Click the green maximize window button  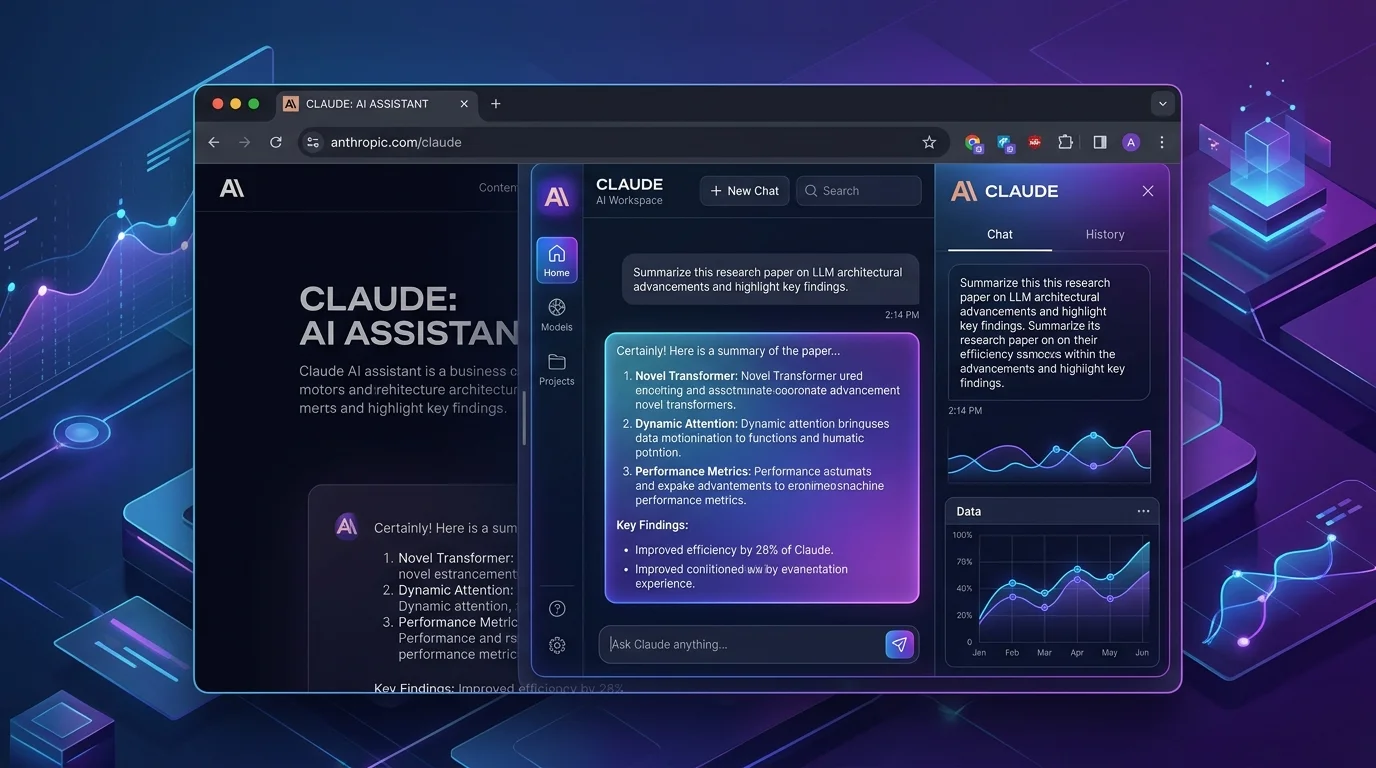(254, 103)
